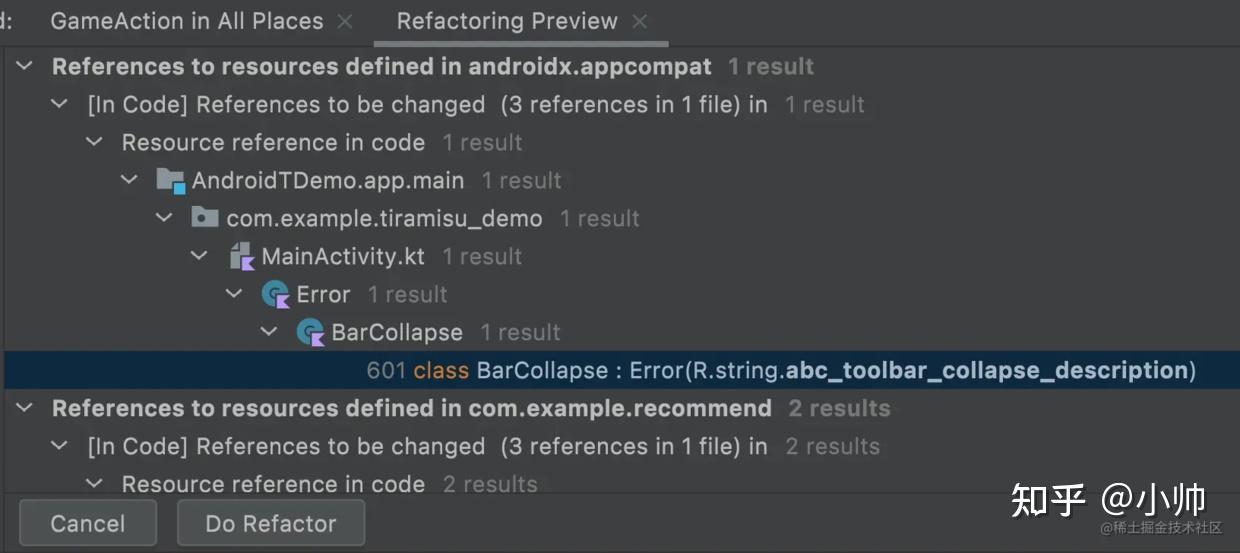
Task: Collapse the Error class node arrow
Action: point(234,295)
